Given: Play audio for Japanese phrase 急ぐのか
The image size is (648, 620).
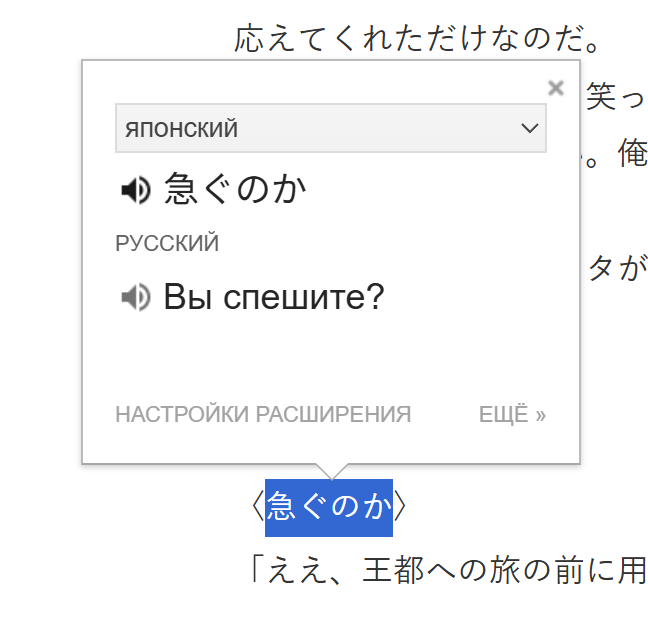Looking at the screenshot, I should pos(136,190).
